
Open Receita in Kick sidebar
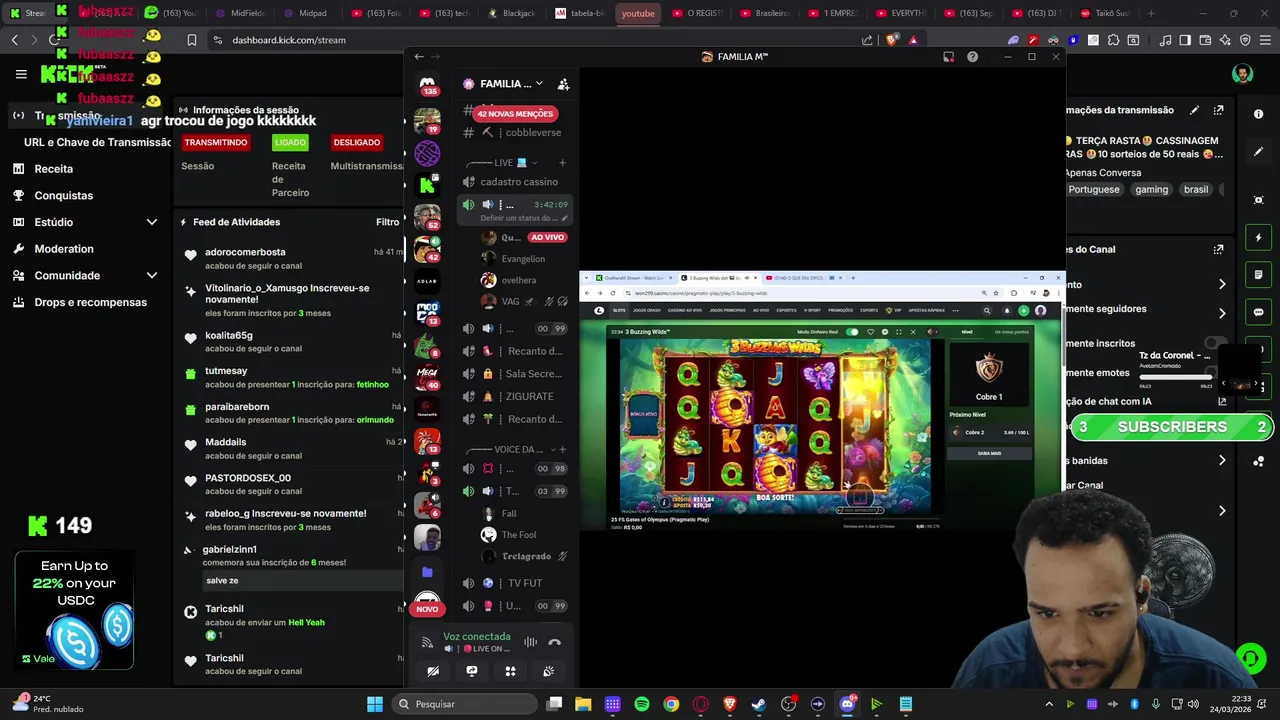pyautogui.click(x=54, y=169)
